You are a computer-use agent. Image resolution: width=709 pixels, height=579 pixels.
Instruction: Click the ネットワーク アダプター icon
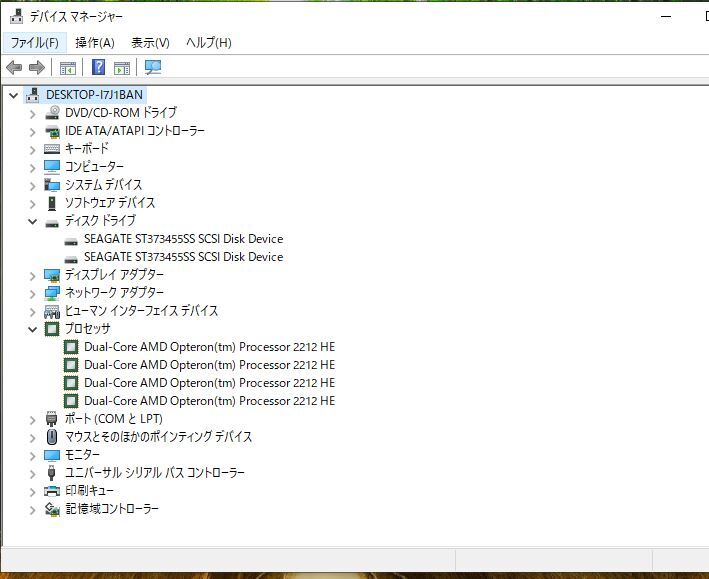(52, 293)
